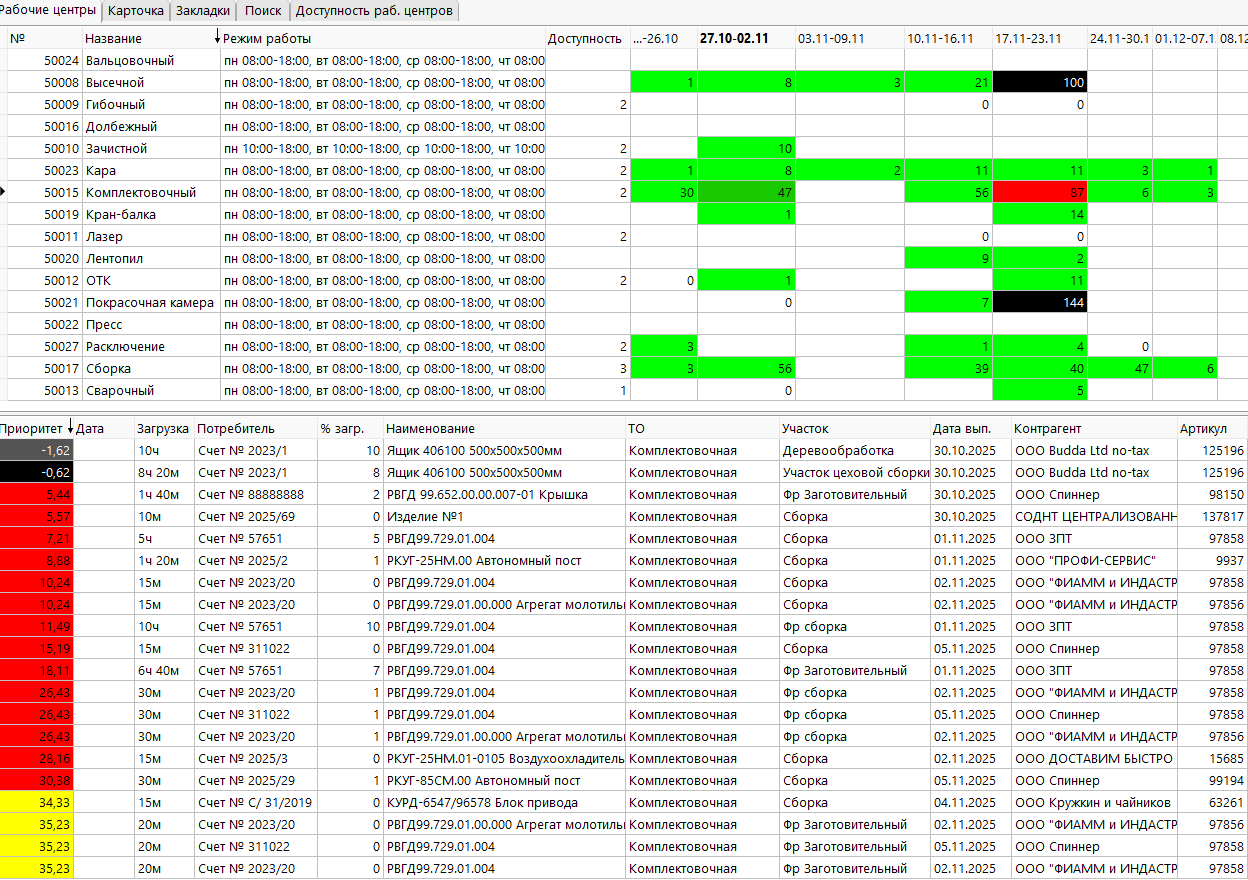Click the sort arrow in the Название header
Screen dimensions: 1248x880
click(x=217, y=38)
